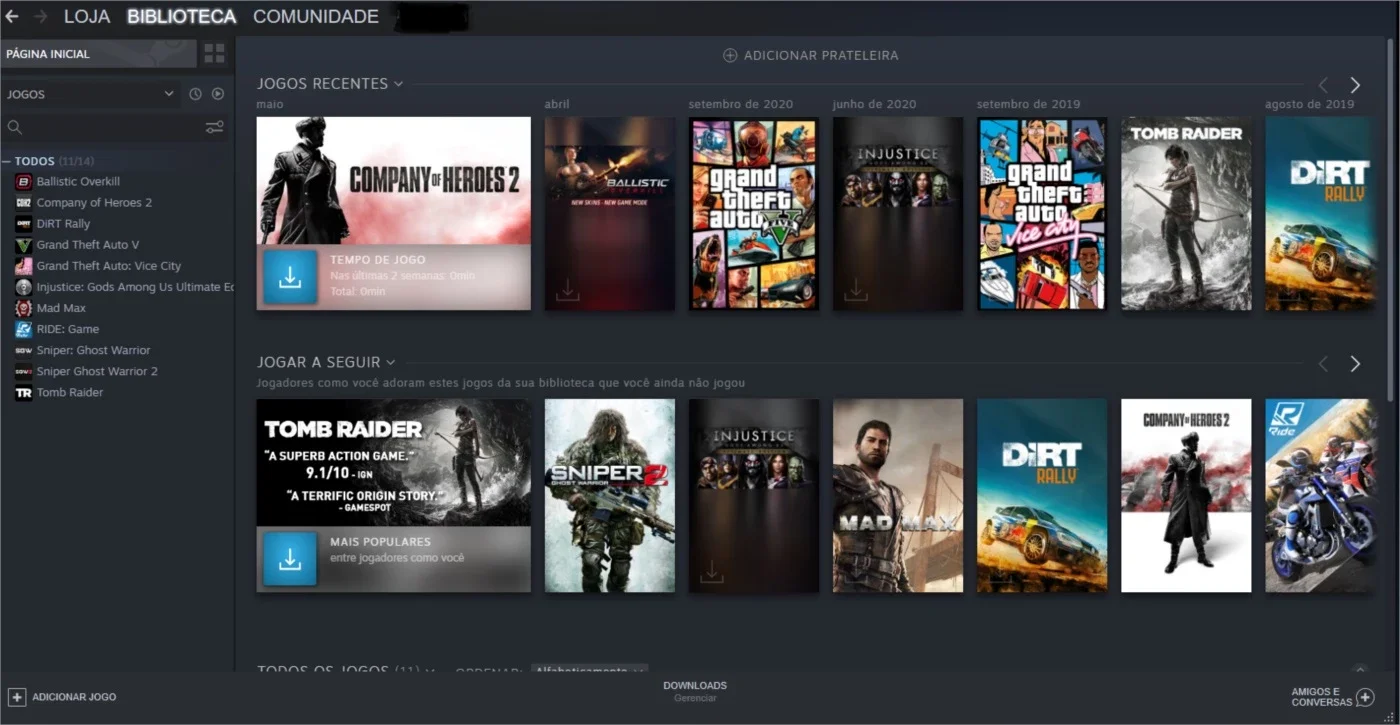Screen dimensions: 1400x725
Task: Open Company of Heroes 2 cover in JOGAR A SEGUIR
Action: 1186,495
